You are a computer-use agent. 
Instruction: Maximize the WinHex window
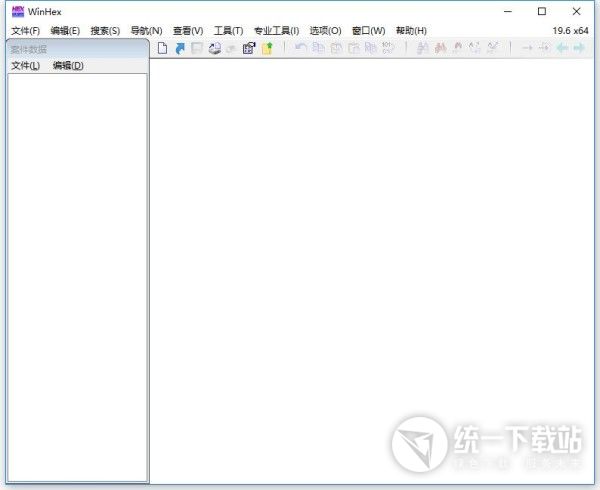point(542,11)
